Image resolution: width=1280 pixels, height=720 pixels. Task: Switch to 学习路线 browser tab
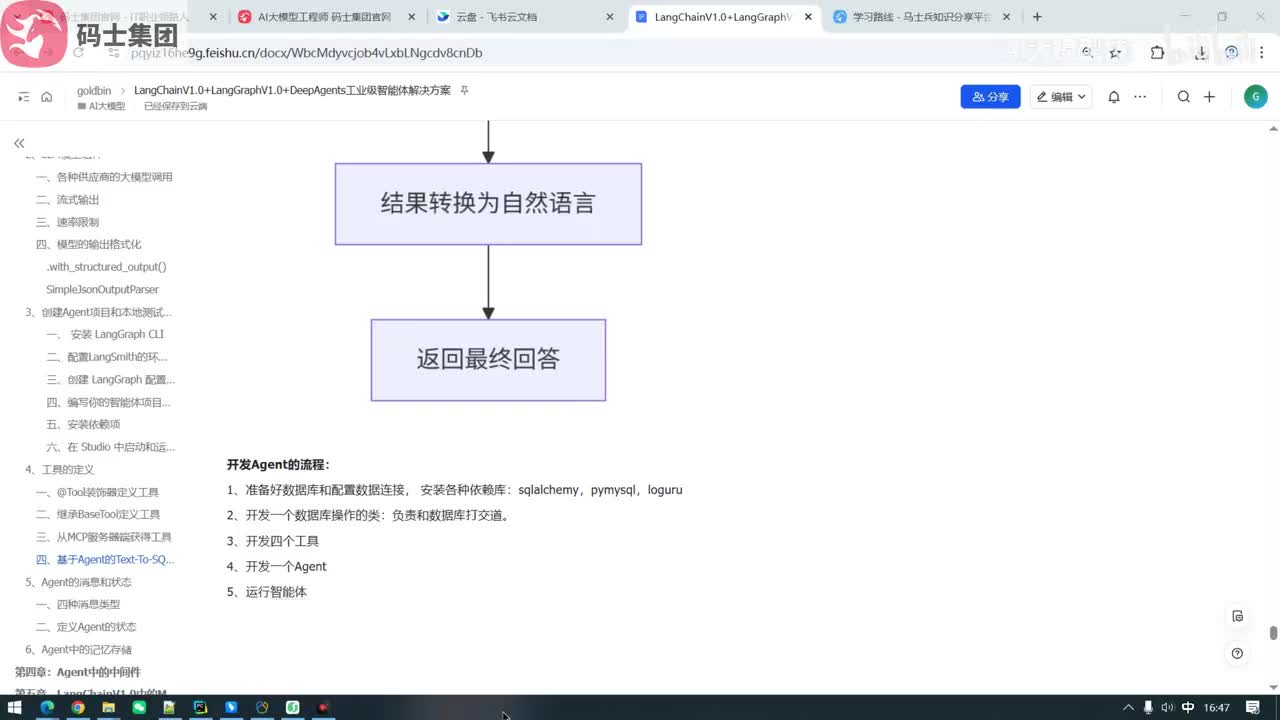coord(920,17)
